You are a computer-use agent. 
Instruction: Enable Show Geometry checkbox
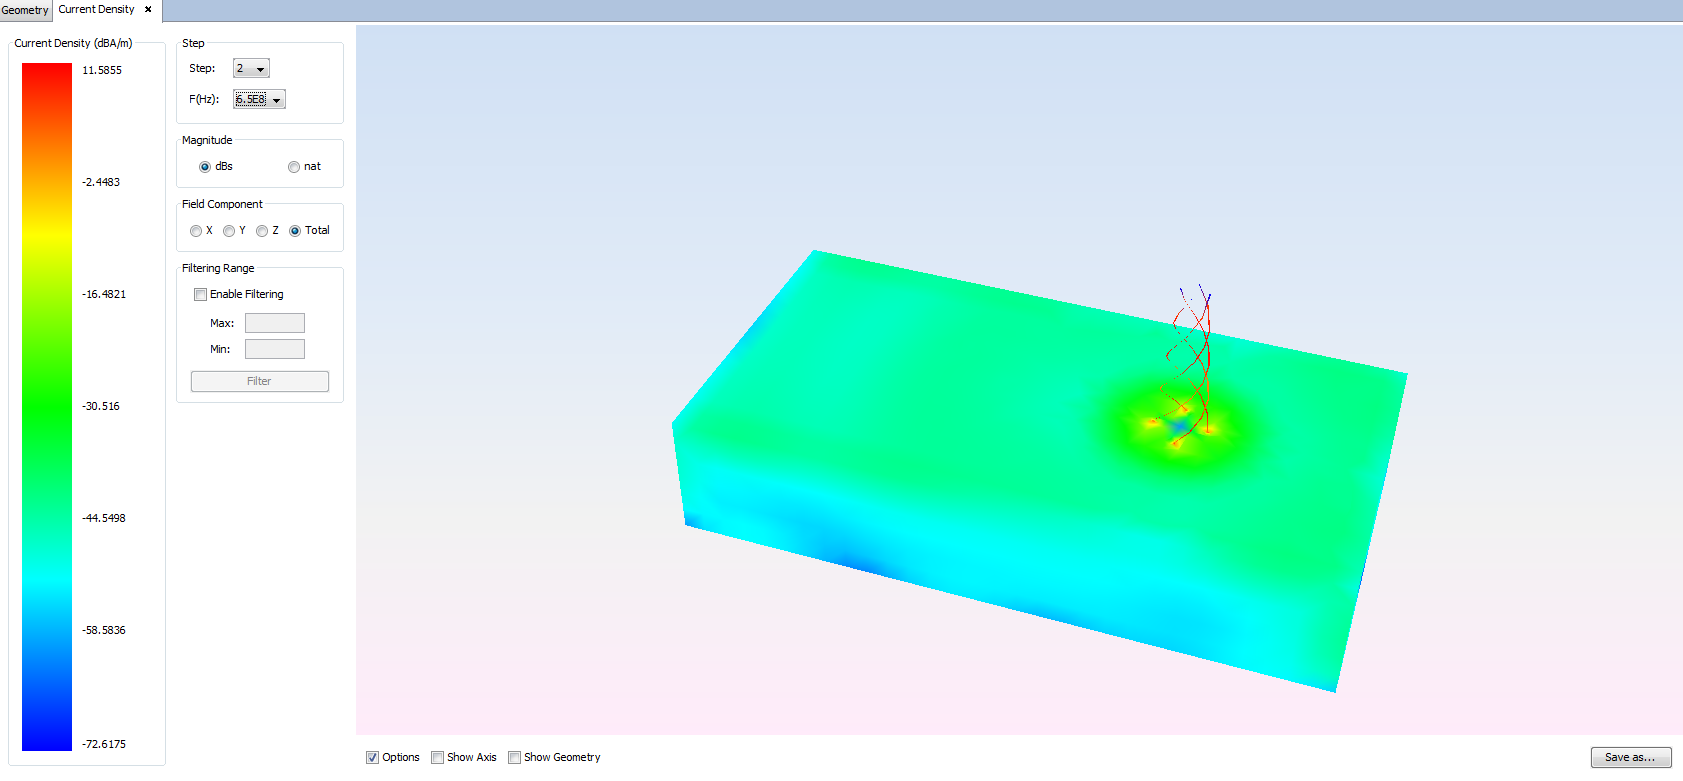[x=515, y=758]
